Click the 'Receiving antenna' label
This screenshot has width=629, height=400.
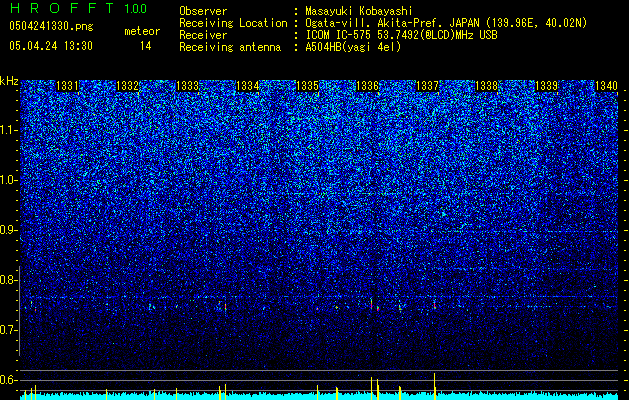230,47
